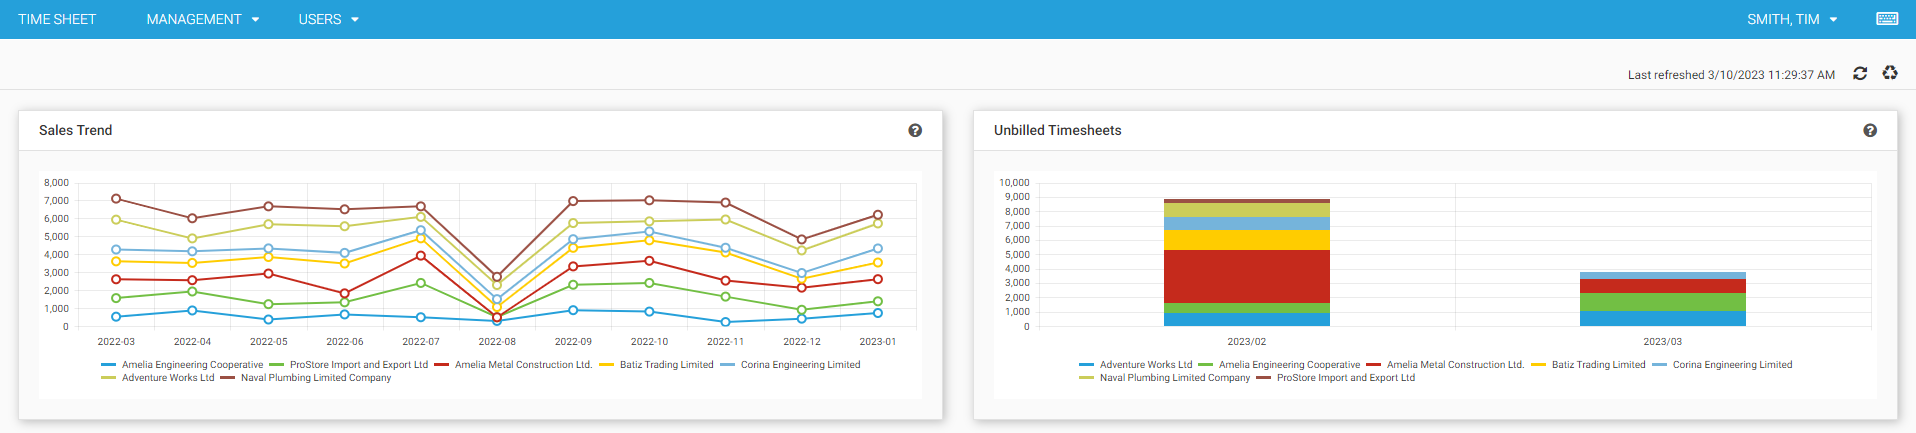
Task: Open the on-screen keyboard icon in header
Action: (x=1887, y=19)
